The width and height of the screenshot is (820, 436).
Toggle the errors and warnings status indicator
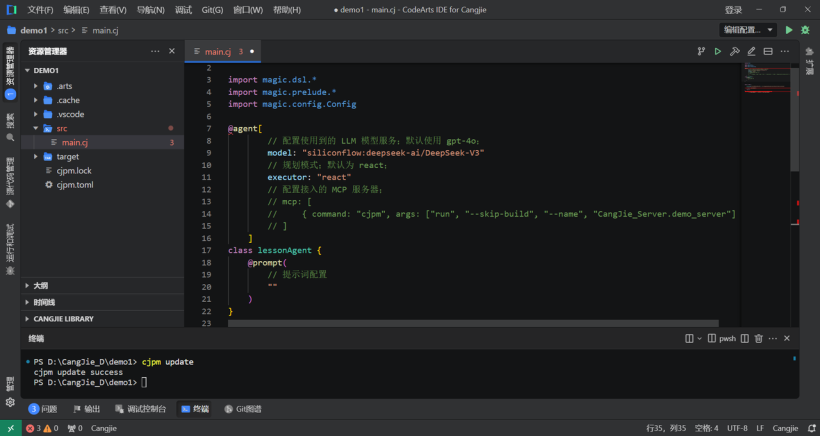pos(42,428)
